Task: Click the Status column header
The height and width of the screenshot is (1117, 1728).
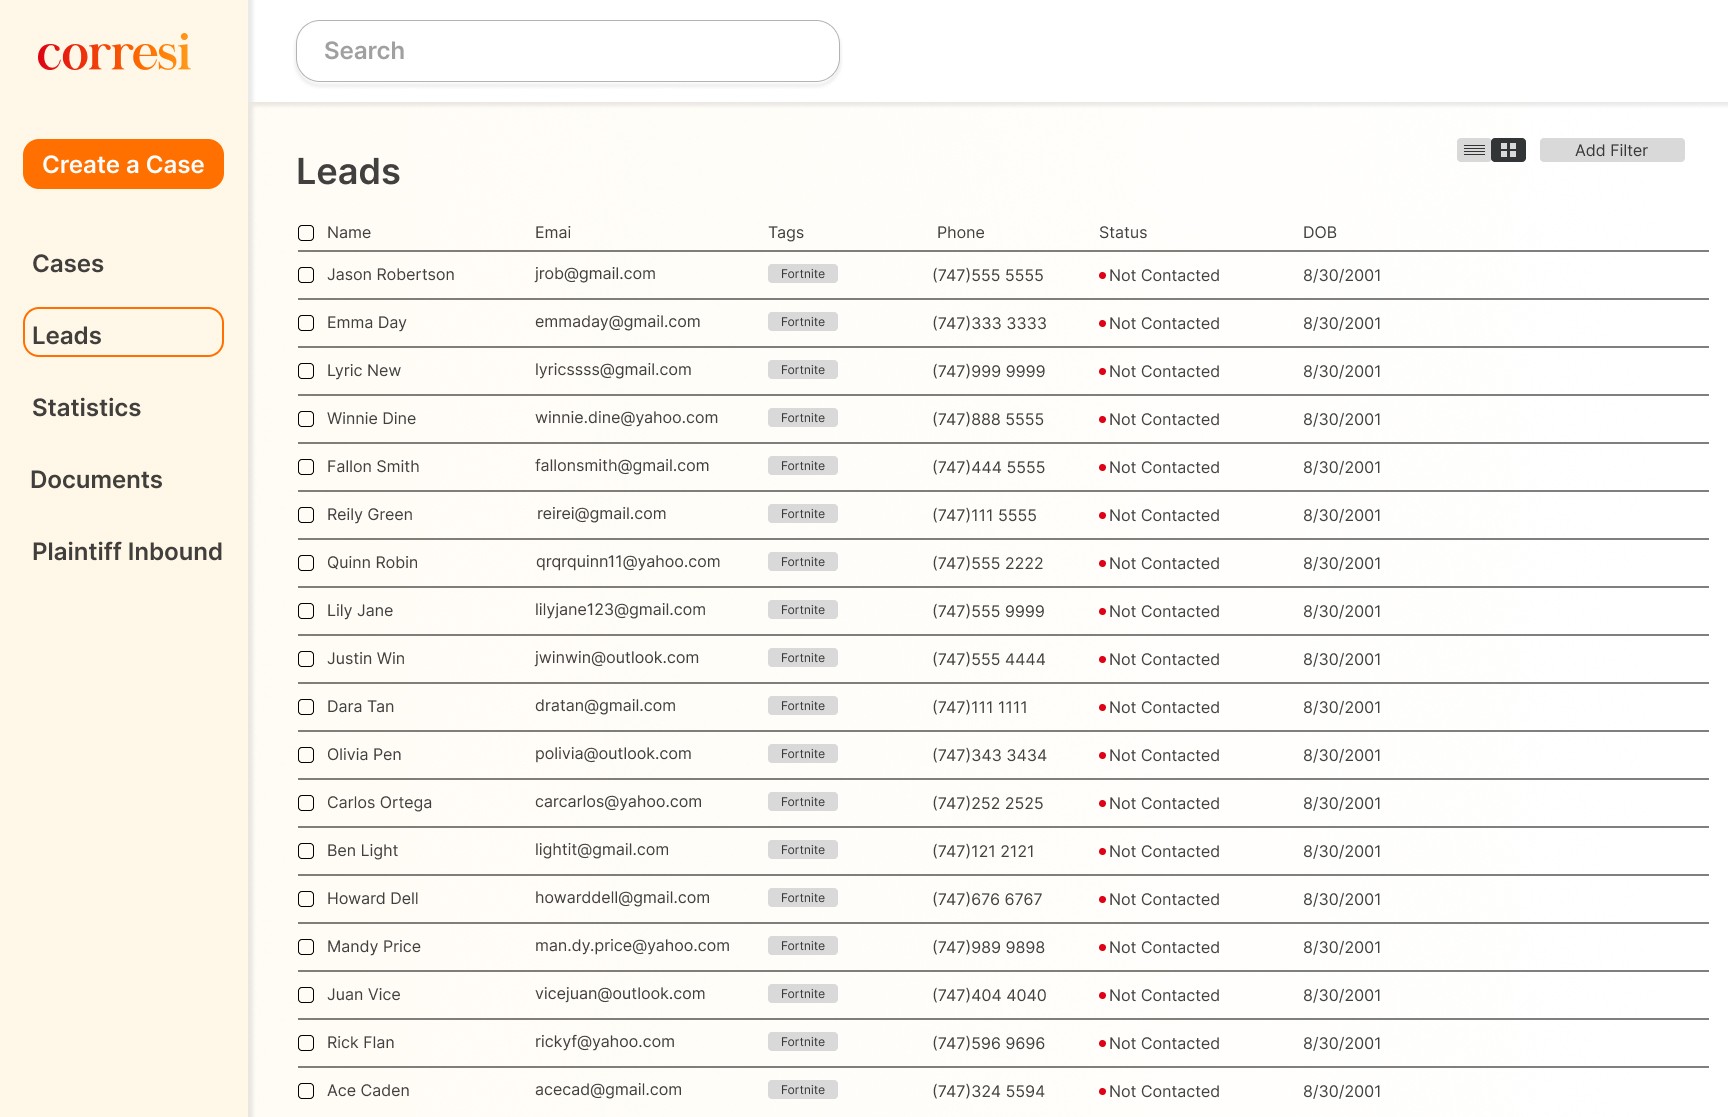Action: coord(1123,233)
